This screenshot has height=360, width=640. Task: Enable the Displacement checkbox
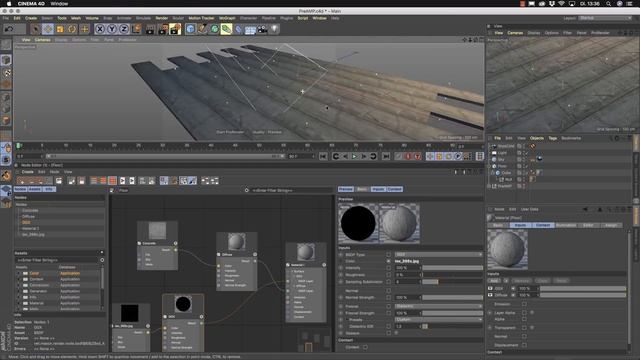(524, 345)
